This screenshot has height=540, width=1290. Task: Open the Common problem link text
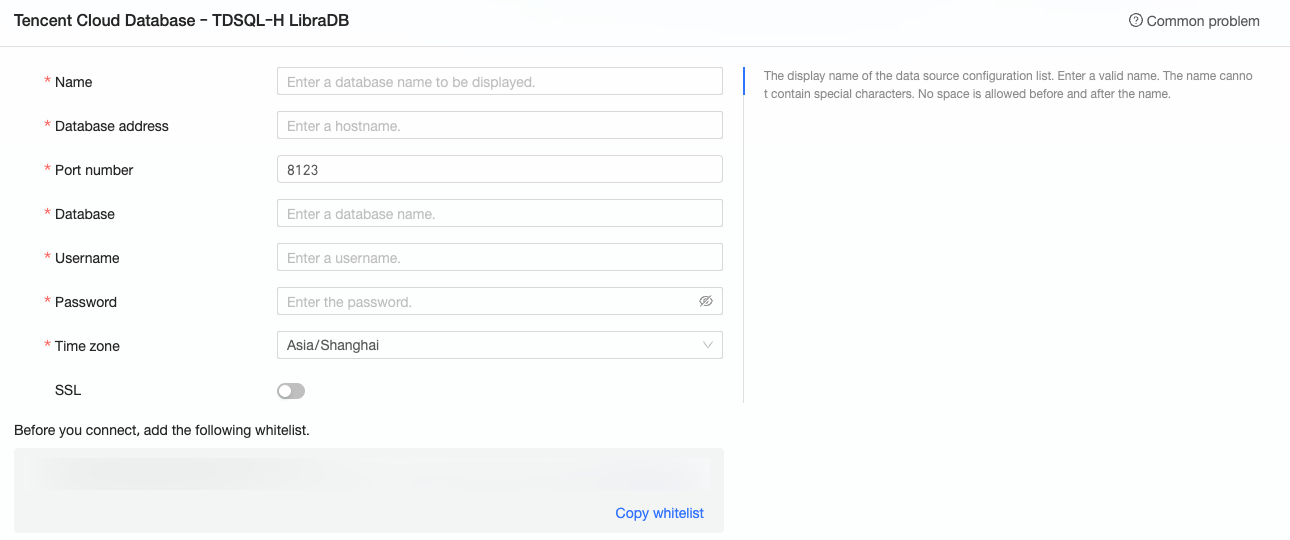tap(1203, 21)
